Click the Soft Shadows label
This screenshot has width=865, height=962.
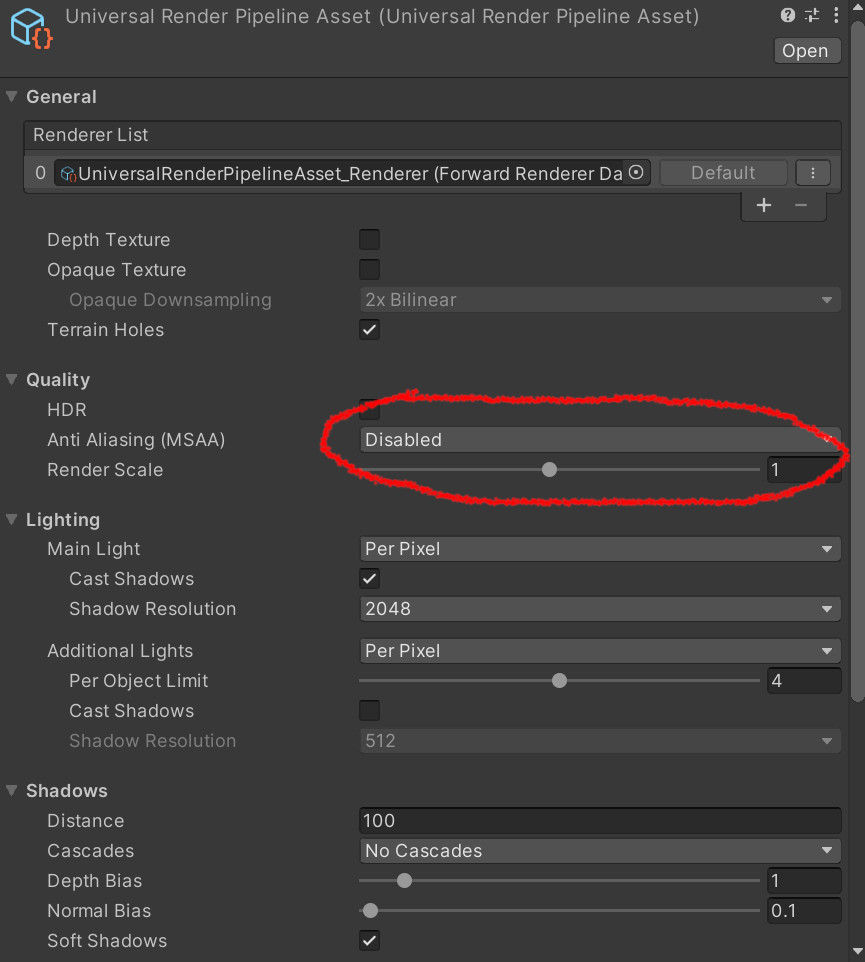(107, 941)
